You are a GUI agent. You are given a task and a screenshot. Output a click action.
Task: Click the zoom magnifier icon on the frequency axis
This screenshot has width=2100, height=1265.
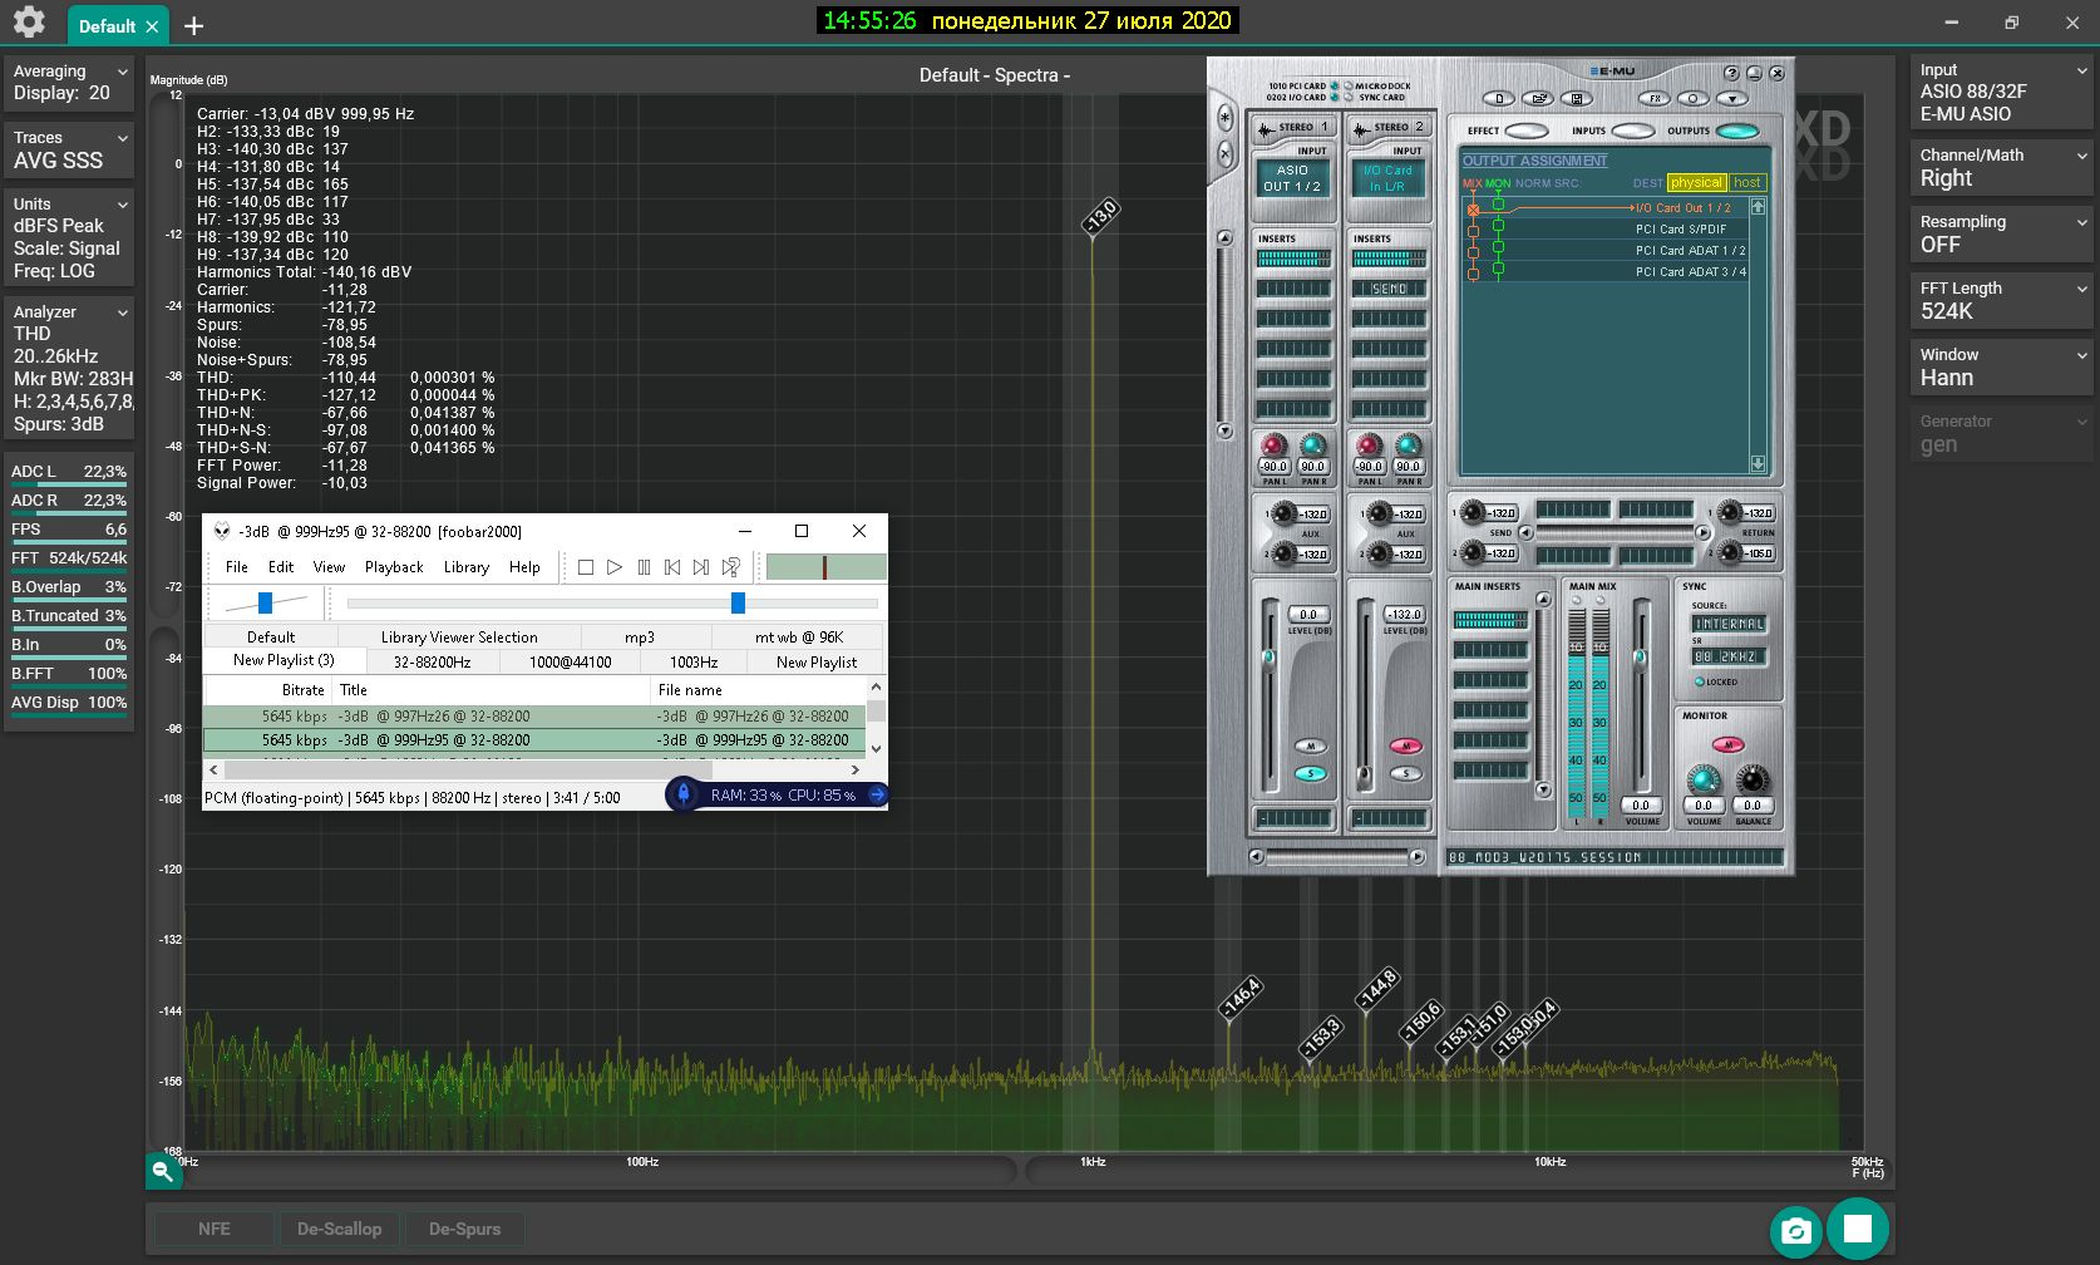162,1171
